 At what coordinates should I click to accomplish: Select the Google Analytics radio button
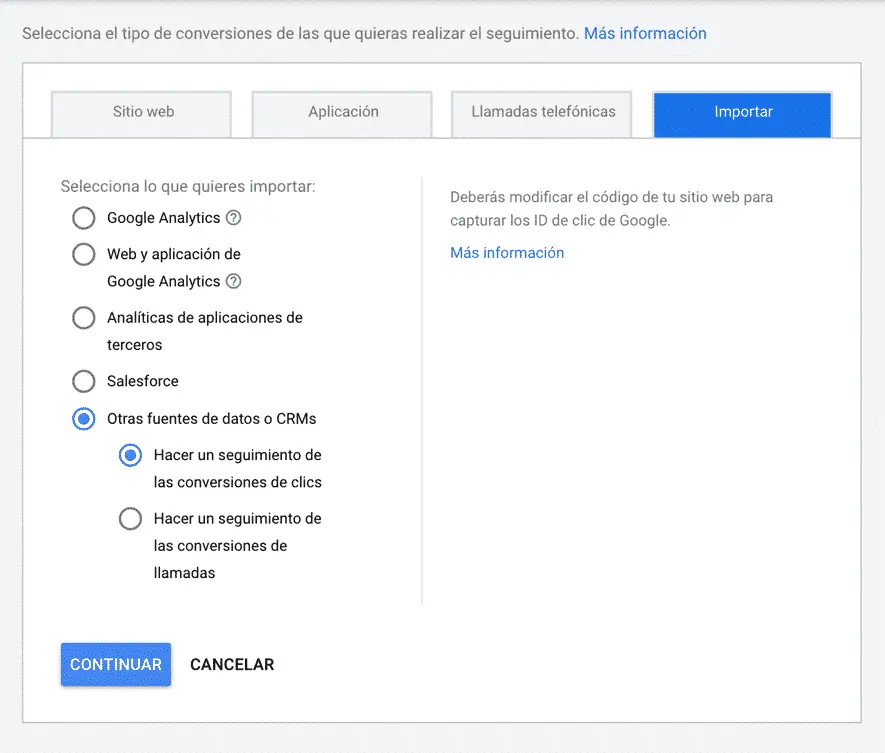(84, 218)
